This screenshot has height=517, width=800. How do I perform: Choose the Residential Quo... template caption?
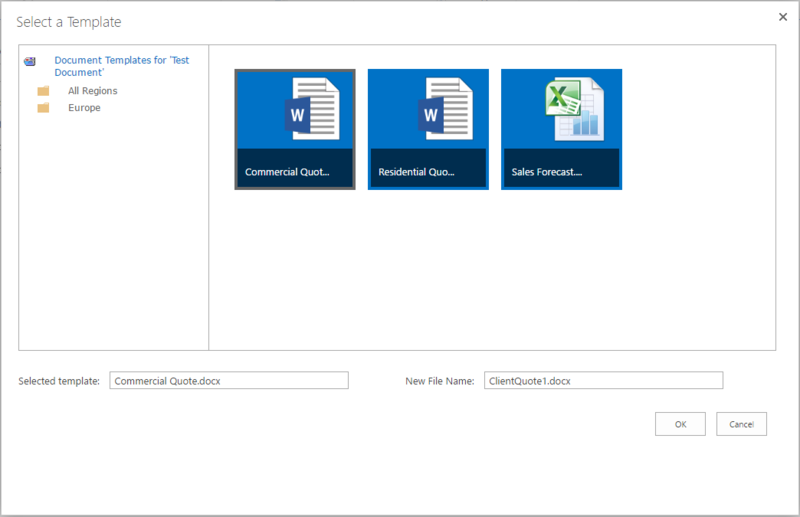pyautogui.click(x=416, y=172)
